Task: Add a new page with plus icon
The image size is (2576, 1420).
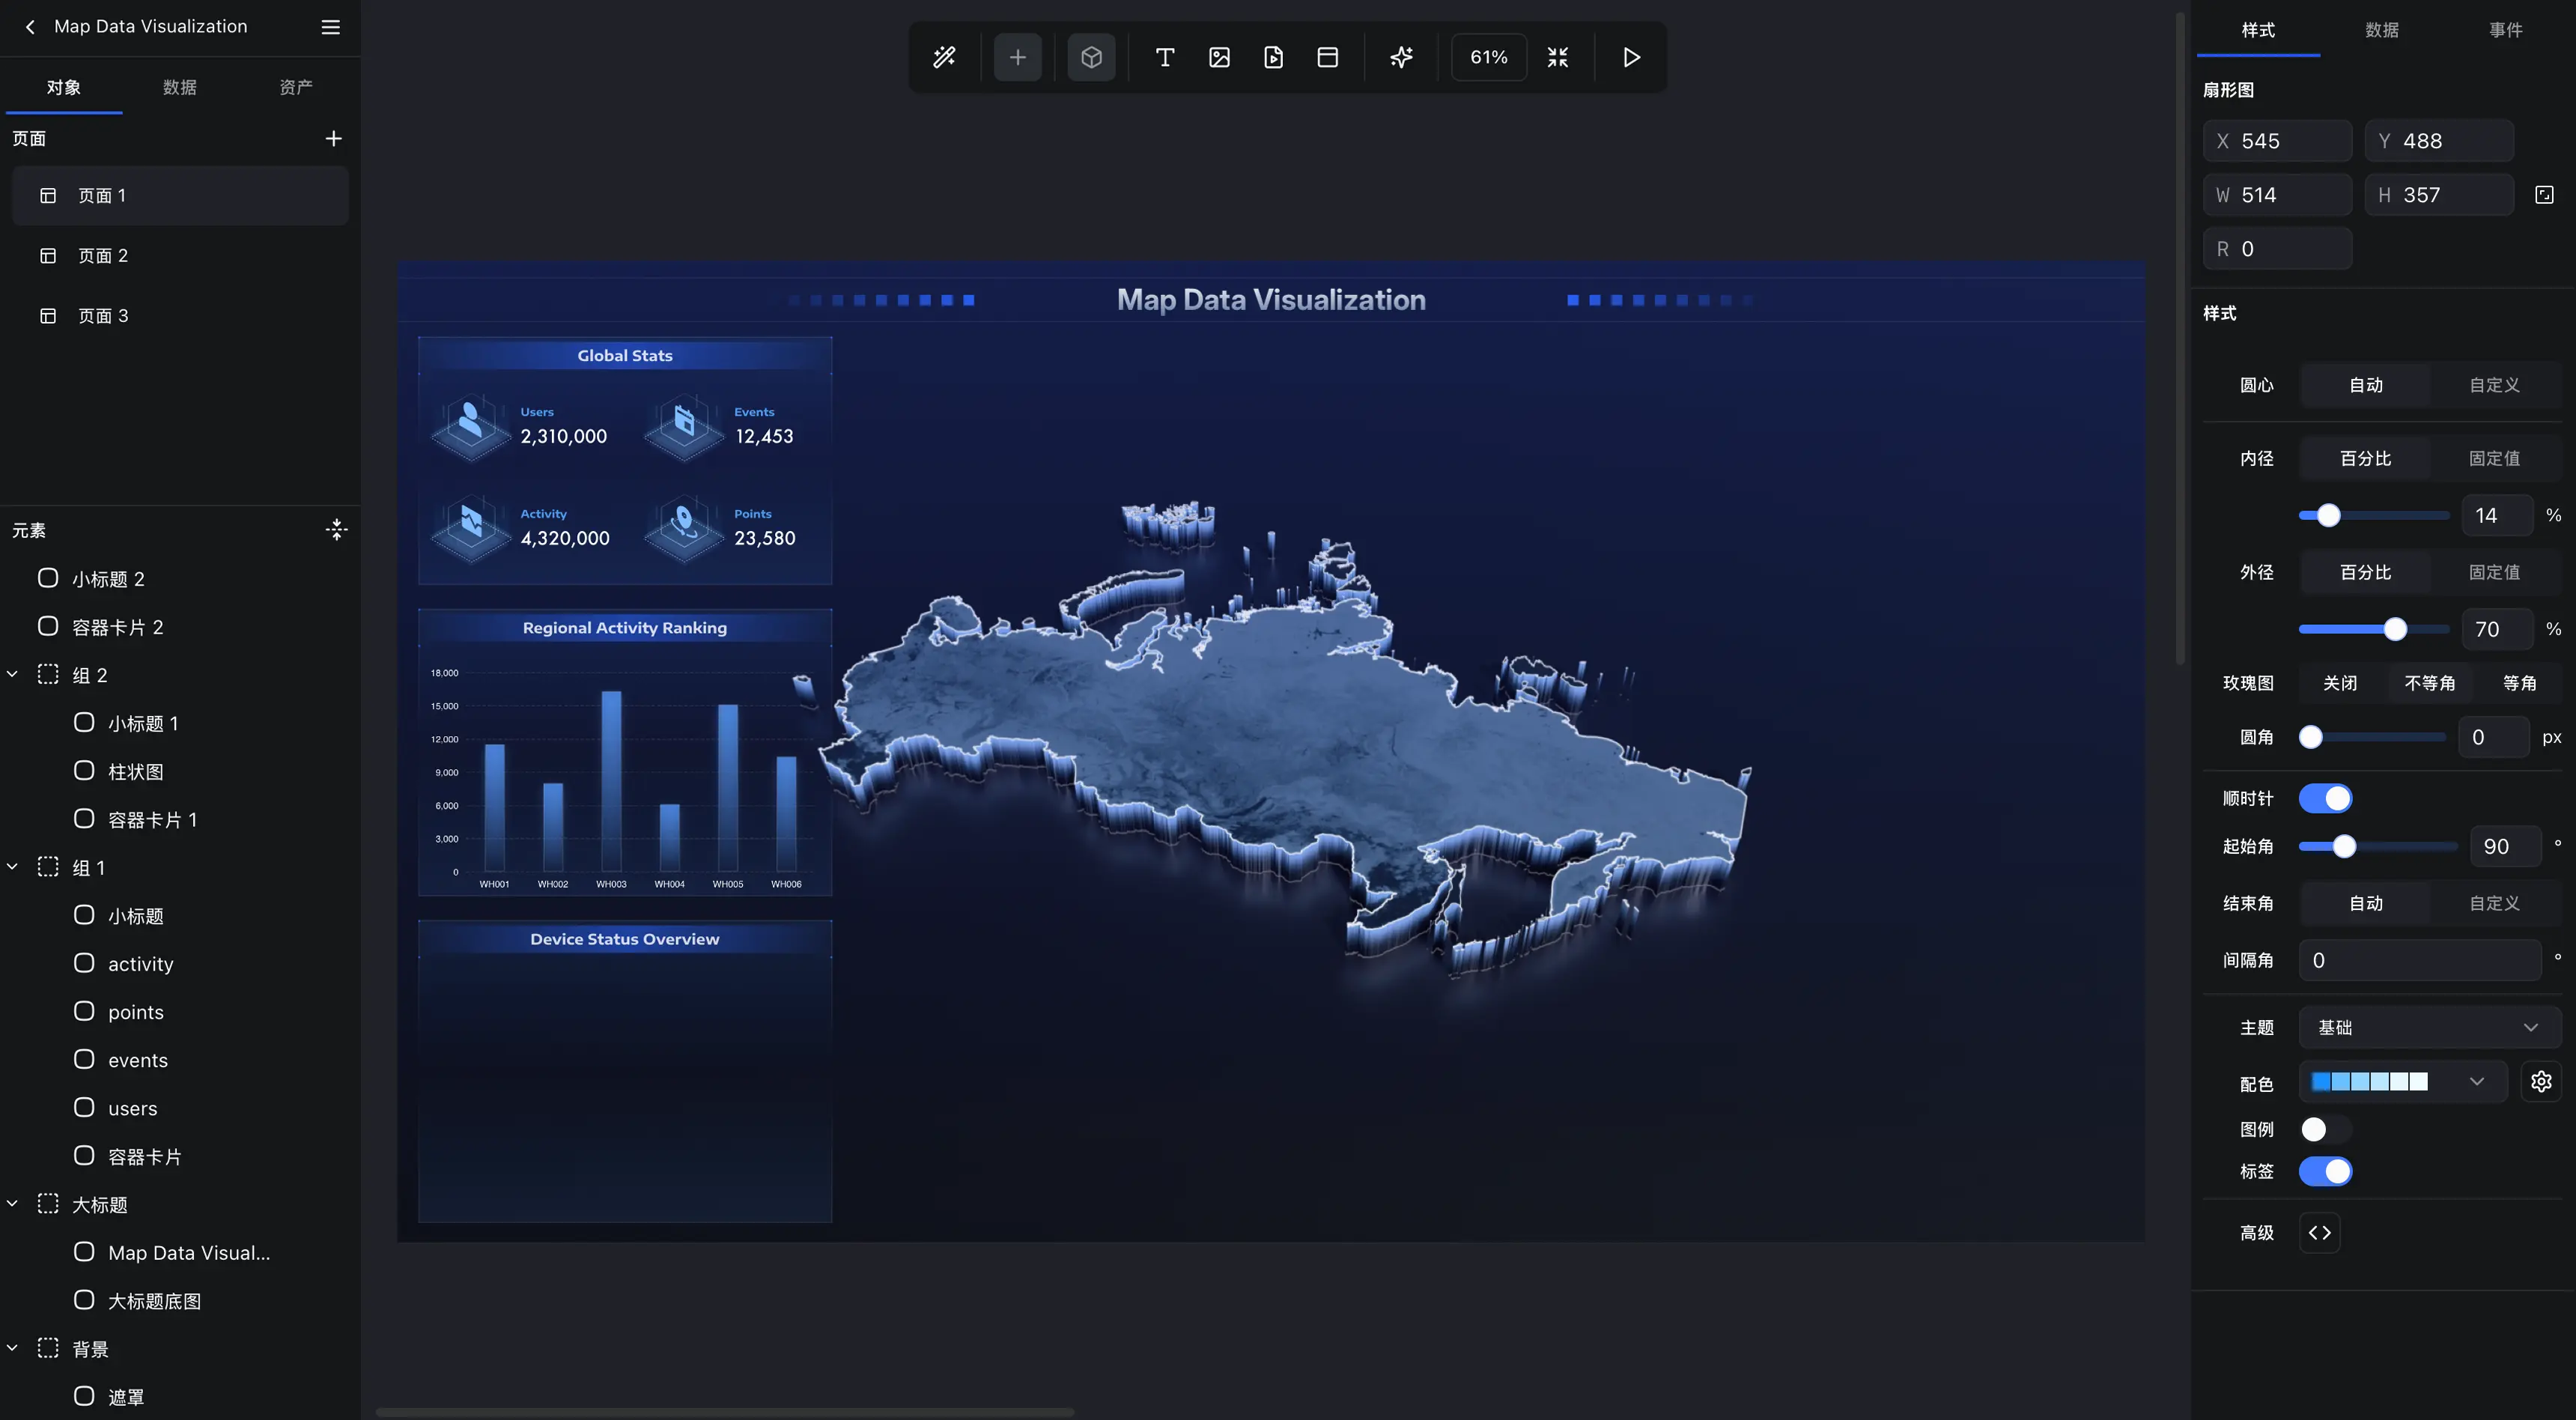Action: (333, 138)
